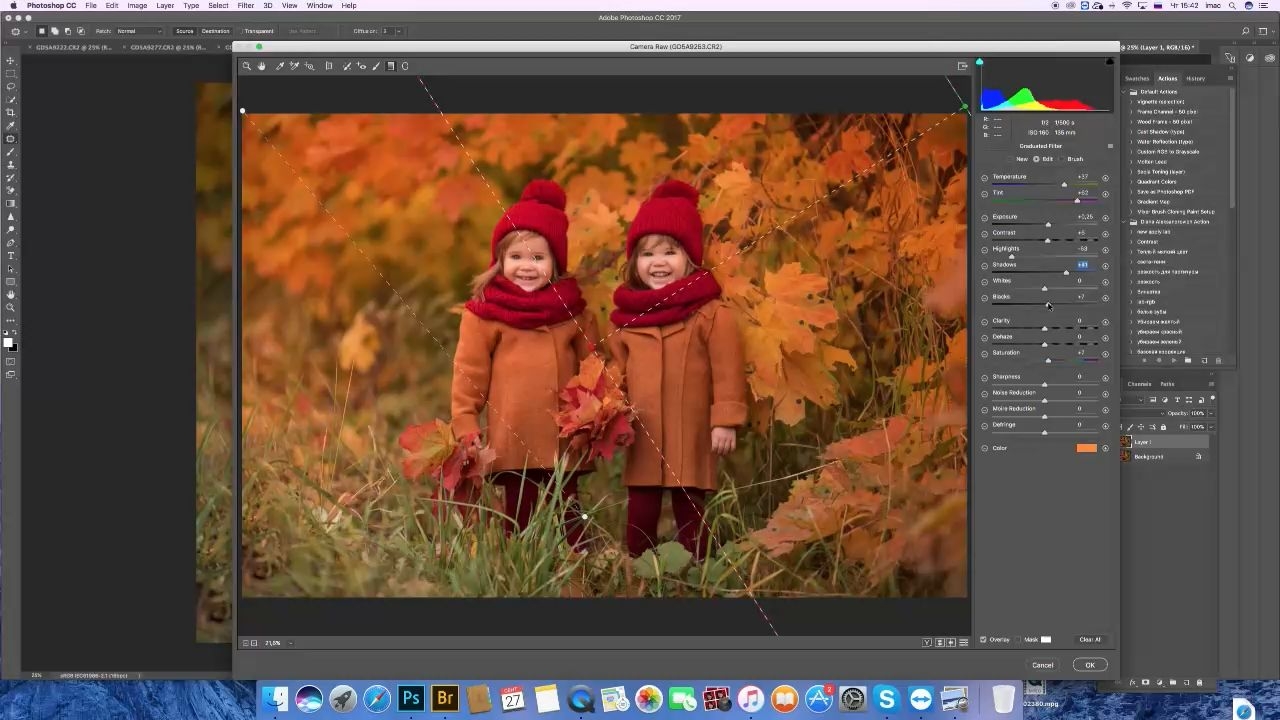Click the Temperature slider handle
This screenshot has width=1280, height=720.
(x=1064, y=185)
